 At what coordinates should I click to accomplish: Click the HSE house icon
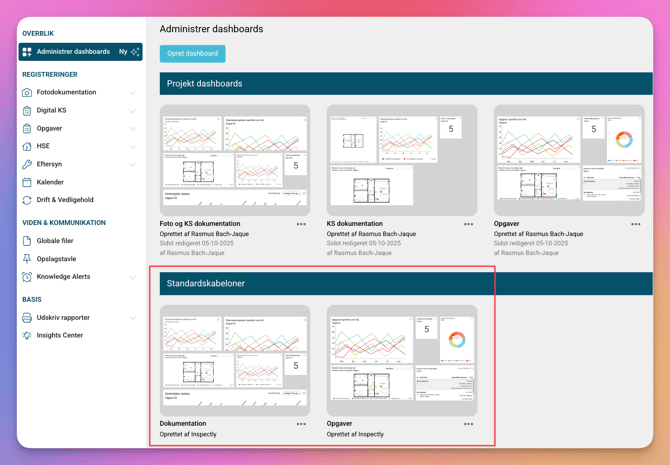[x=27, y=147]
